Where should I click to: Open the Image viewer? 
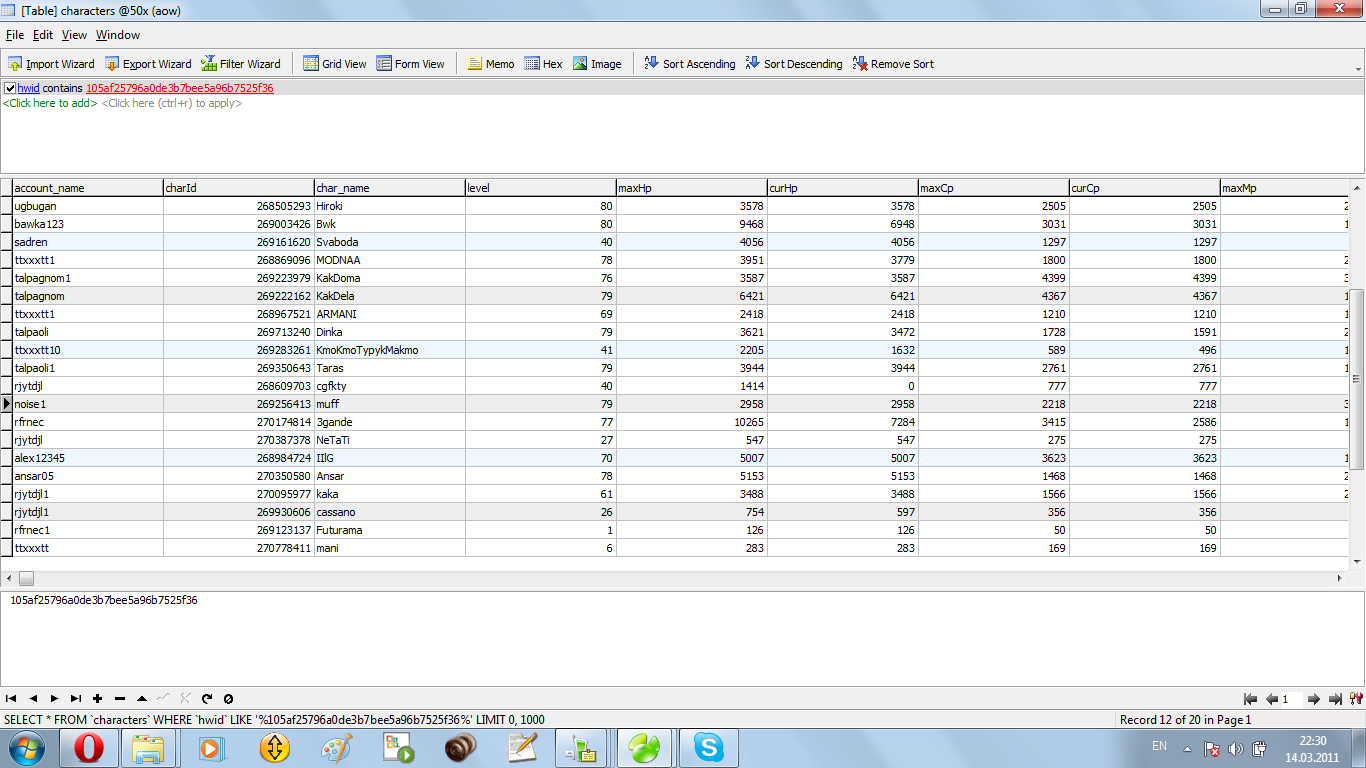pyautogui.click(x=597, y=64)
